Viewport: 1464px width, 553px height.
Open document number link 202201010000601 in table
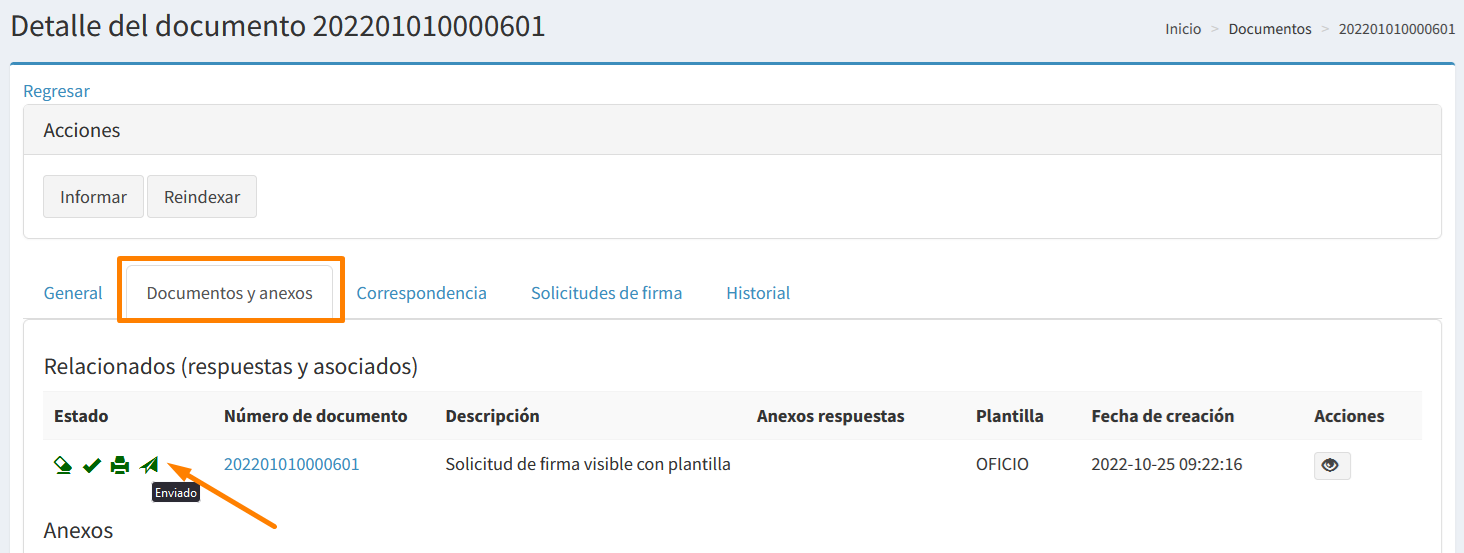click(292, 464)
